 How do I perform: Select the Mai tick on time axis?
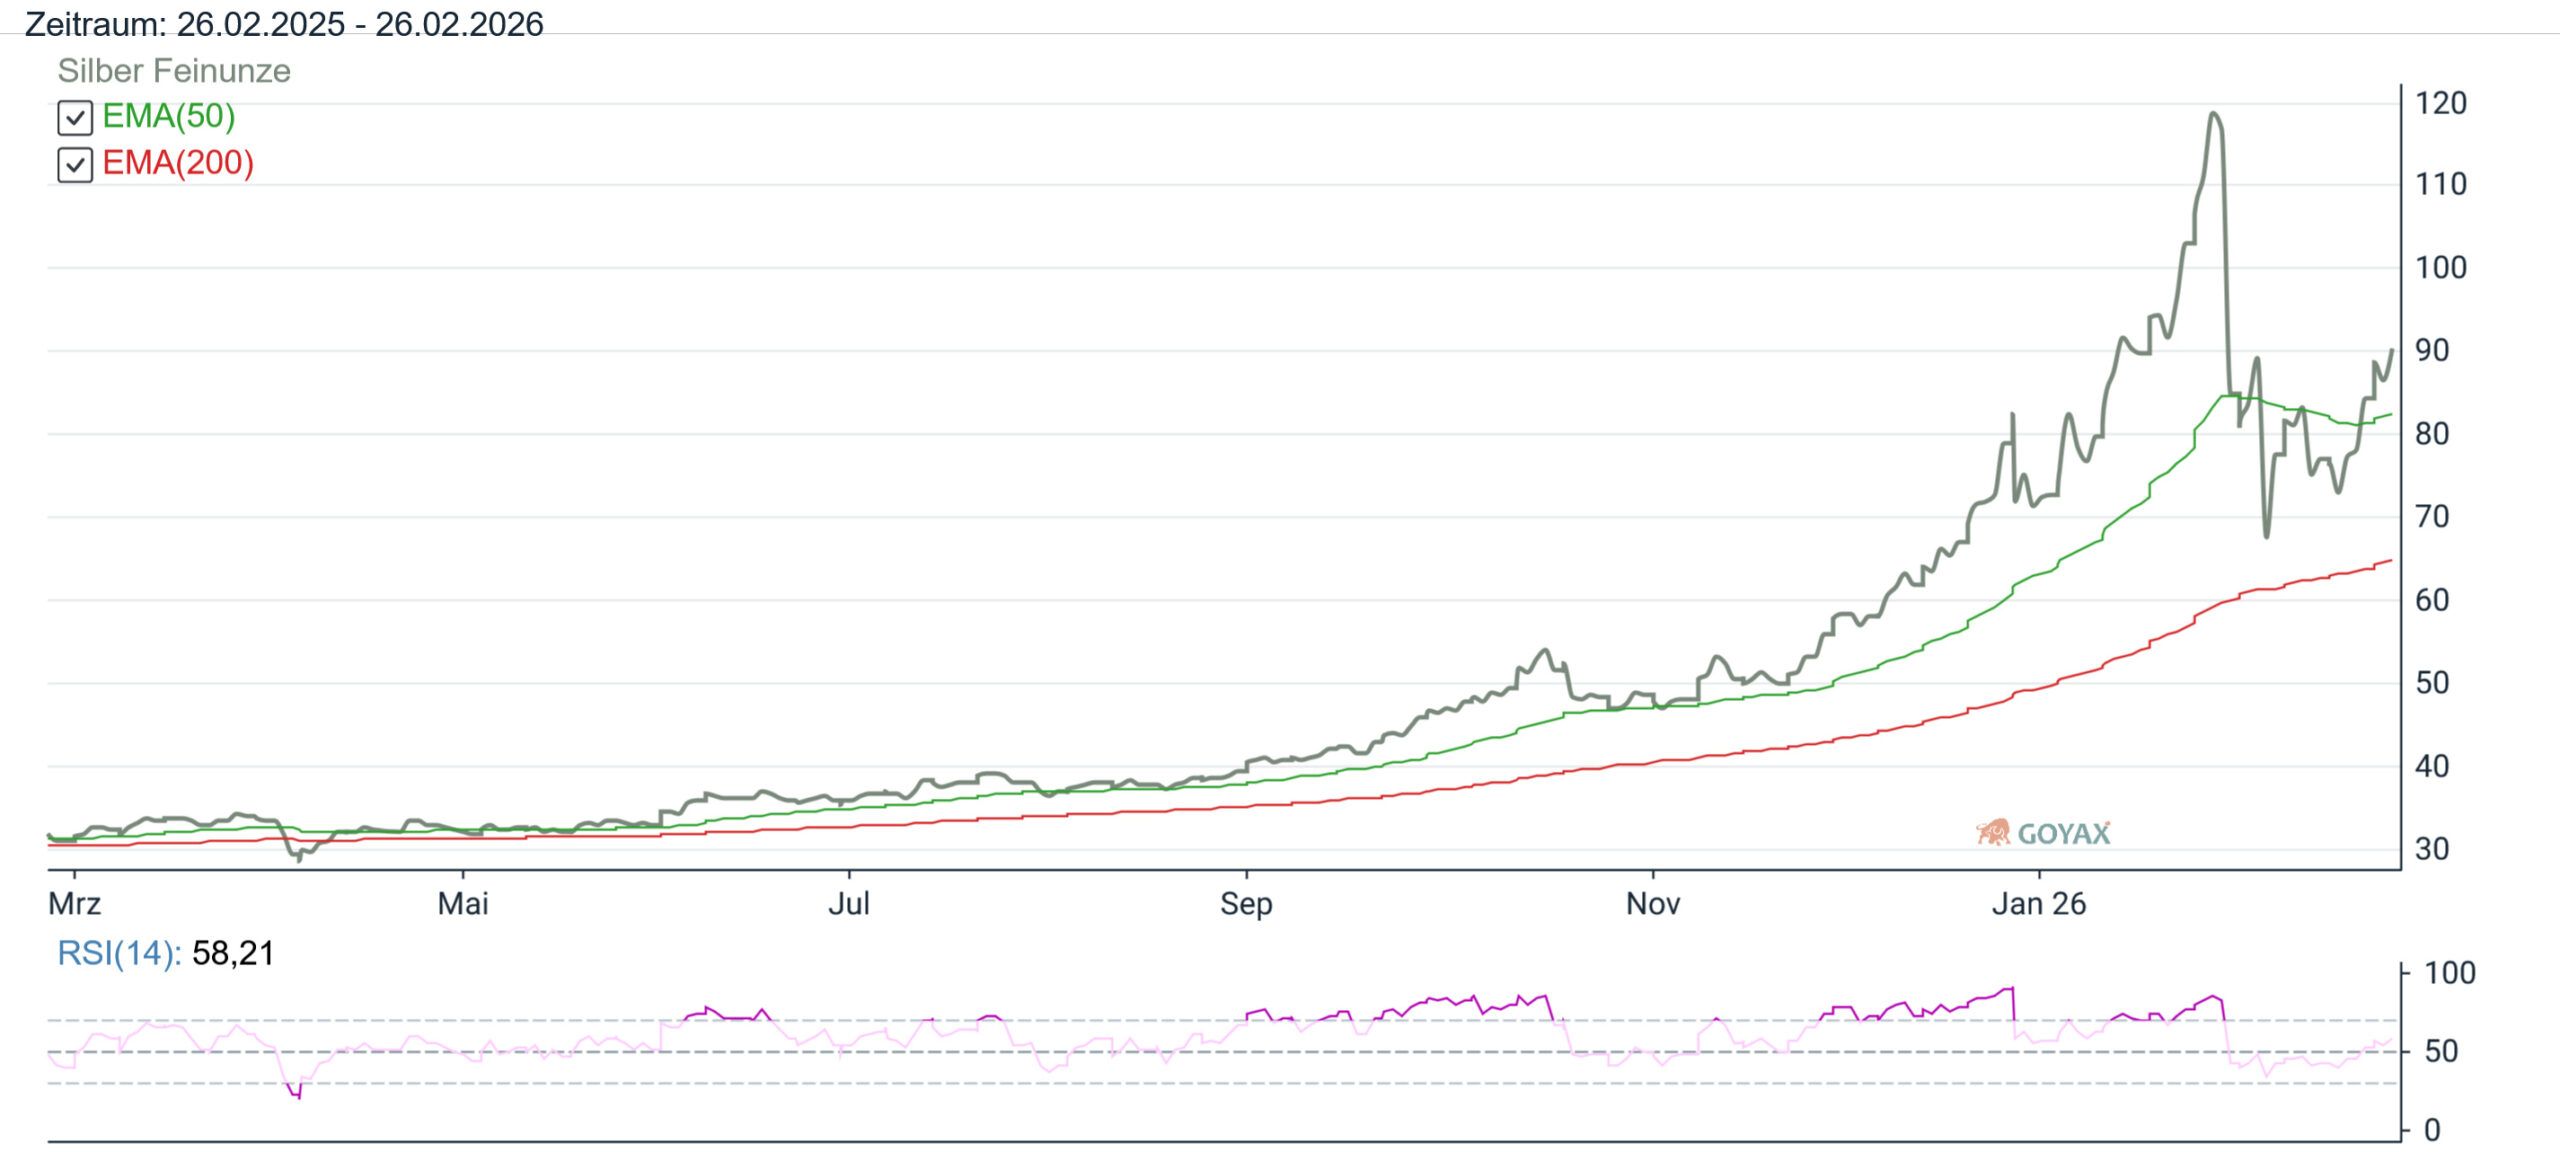(x=463, y=903)
